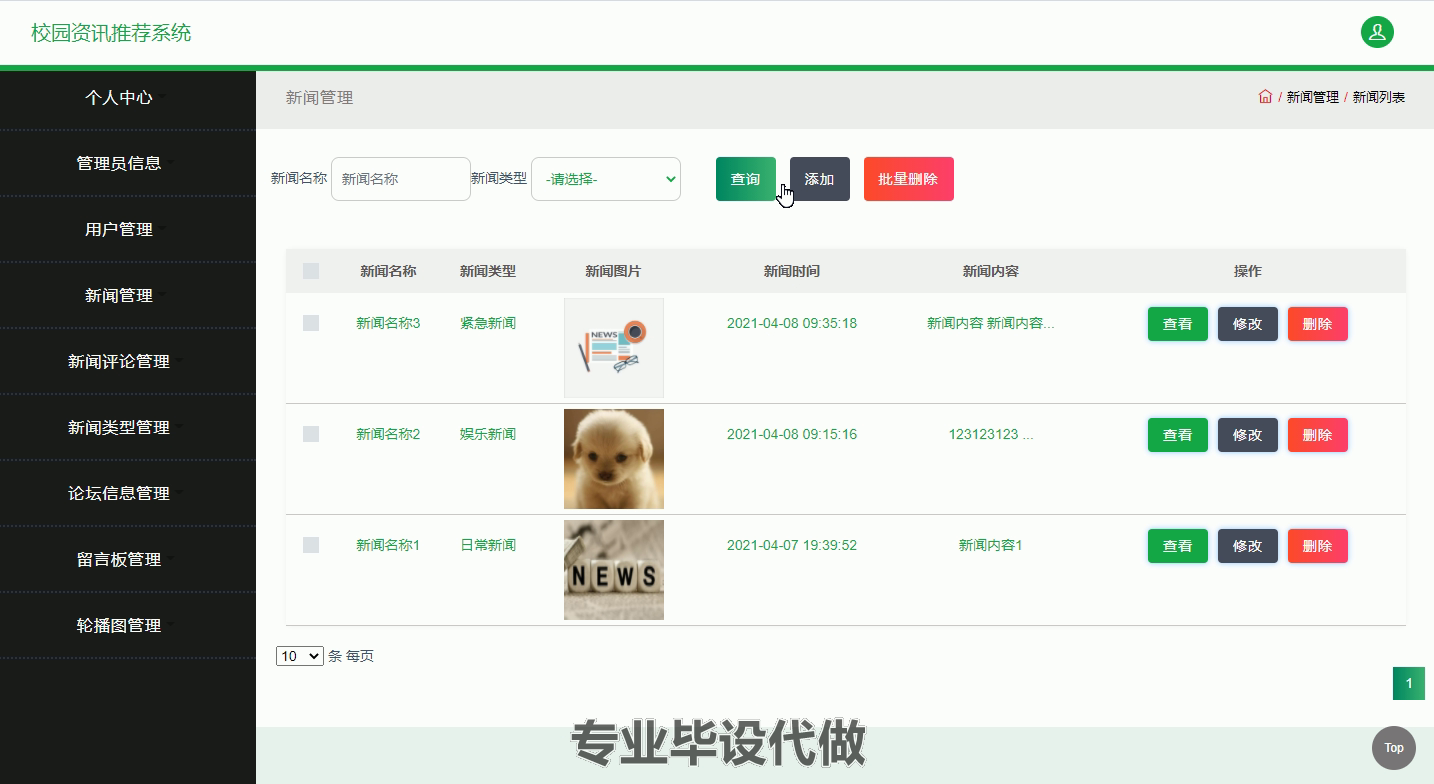Tick the checkbox for 新闻名称1 row

coord(311,545)
